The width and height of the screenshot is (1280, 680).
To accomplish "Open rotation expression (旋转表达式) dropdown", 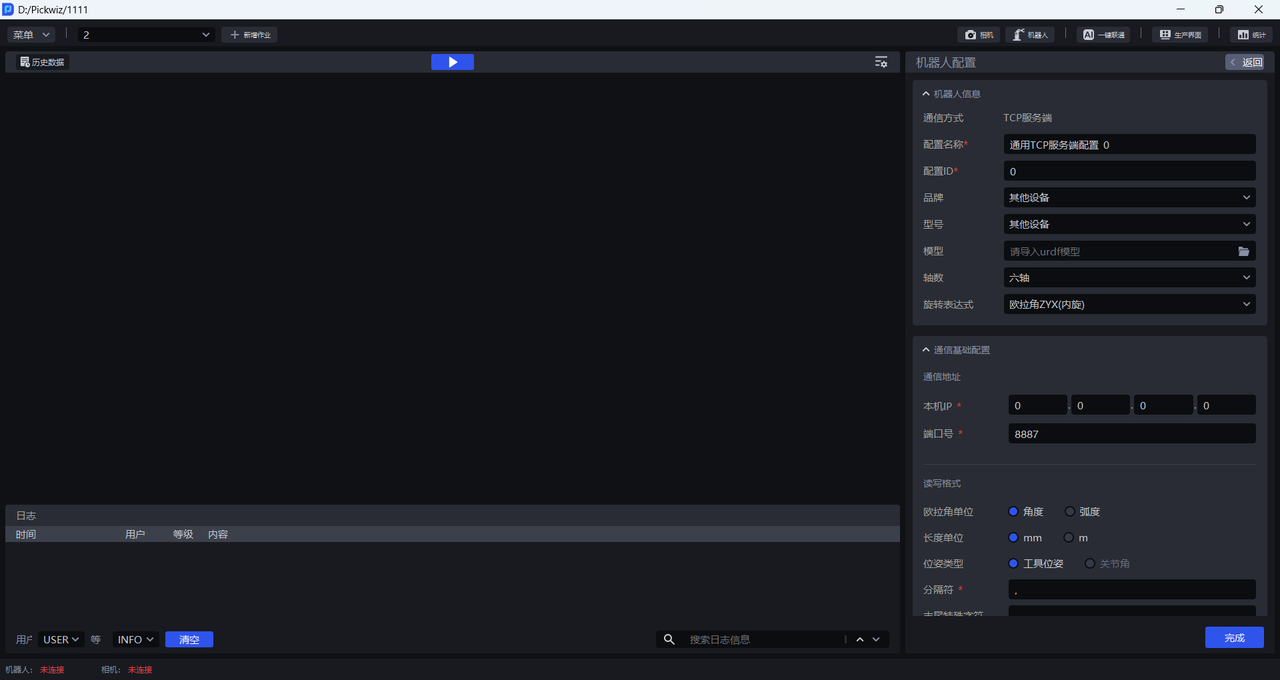I will [1129, 304].
